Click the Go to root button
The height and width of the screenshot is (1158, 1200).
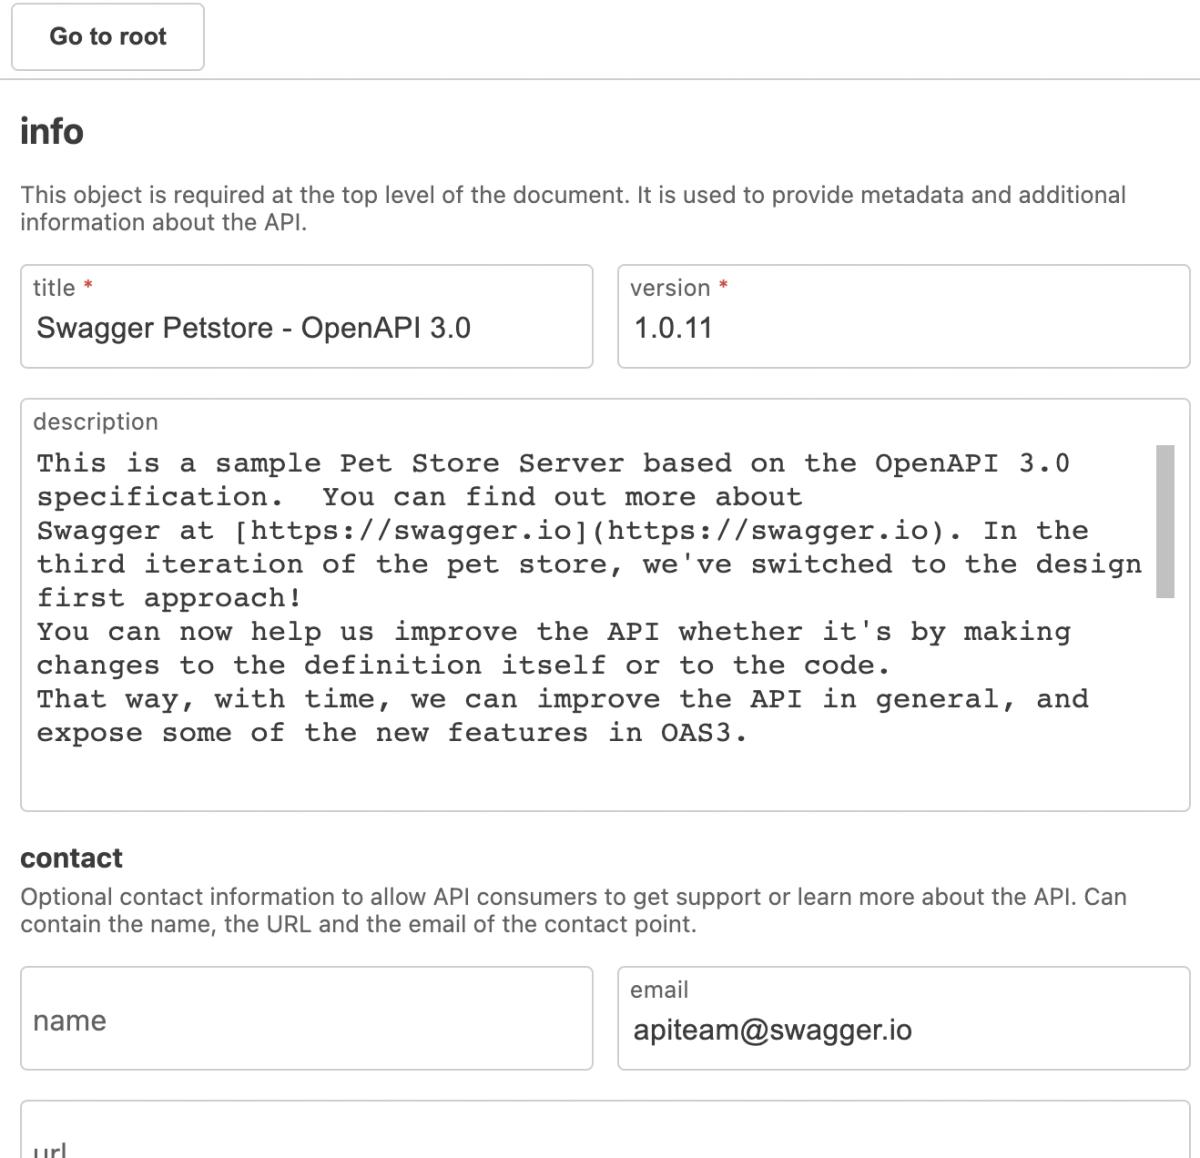108,37
